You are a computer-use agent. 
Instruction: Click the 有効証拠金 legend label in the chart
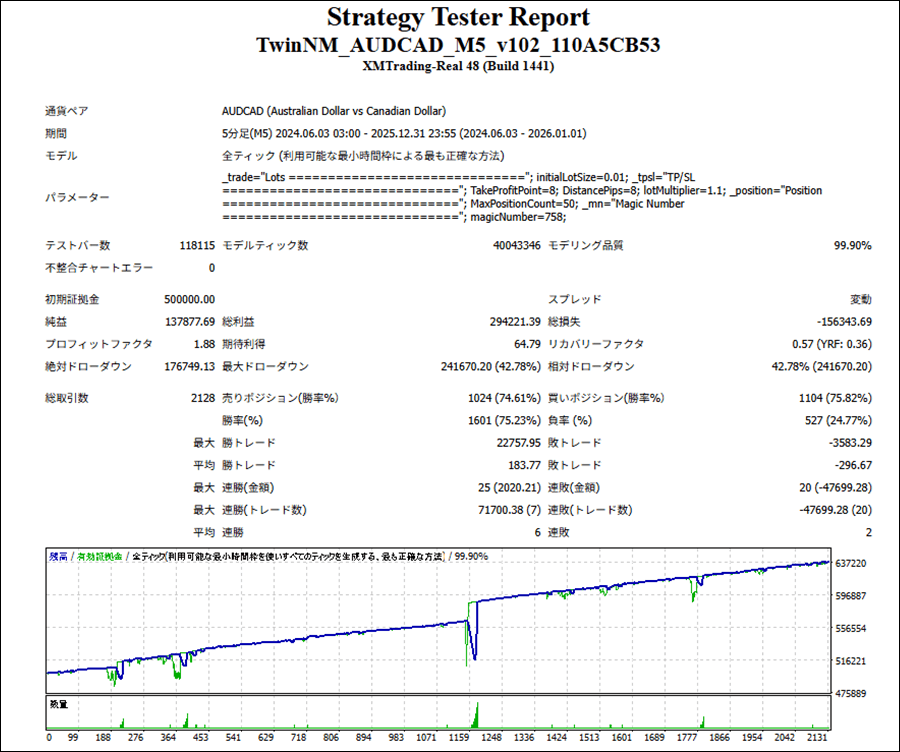click(100, 556)
